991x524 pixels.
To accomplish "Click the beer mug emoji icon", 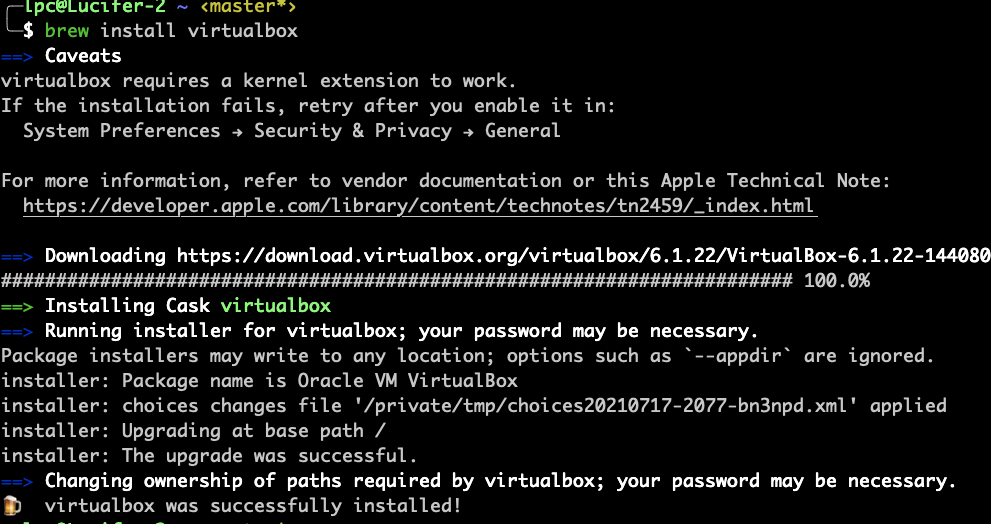I will tap(13, 506).
